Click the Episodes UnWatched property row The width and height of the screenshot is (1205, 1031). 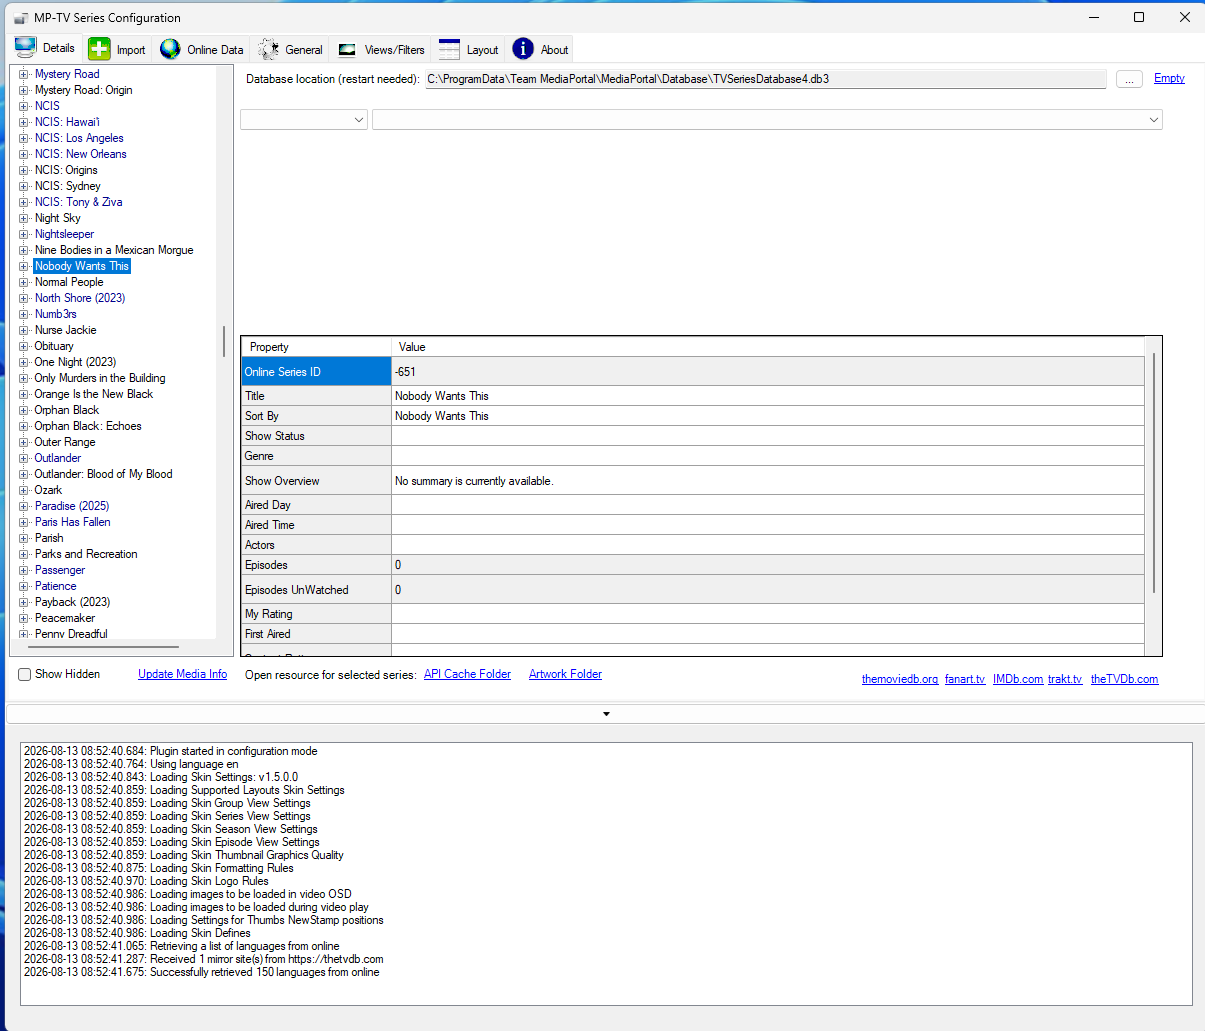[x=693, y=590]
